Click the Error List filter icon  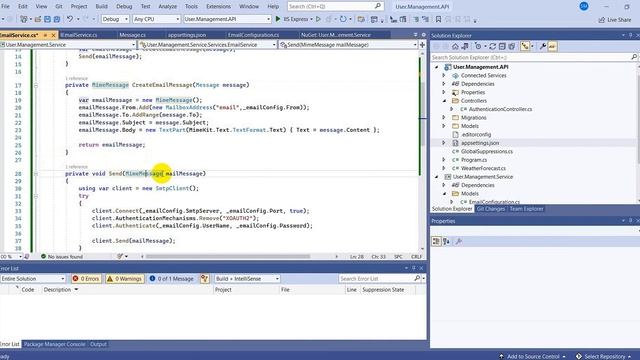click(204, 279)
